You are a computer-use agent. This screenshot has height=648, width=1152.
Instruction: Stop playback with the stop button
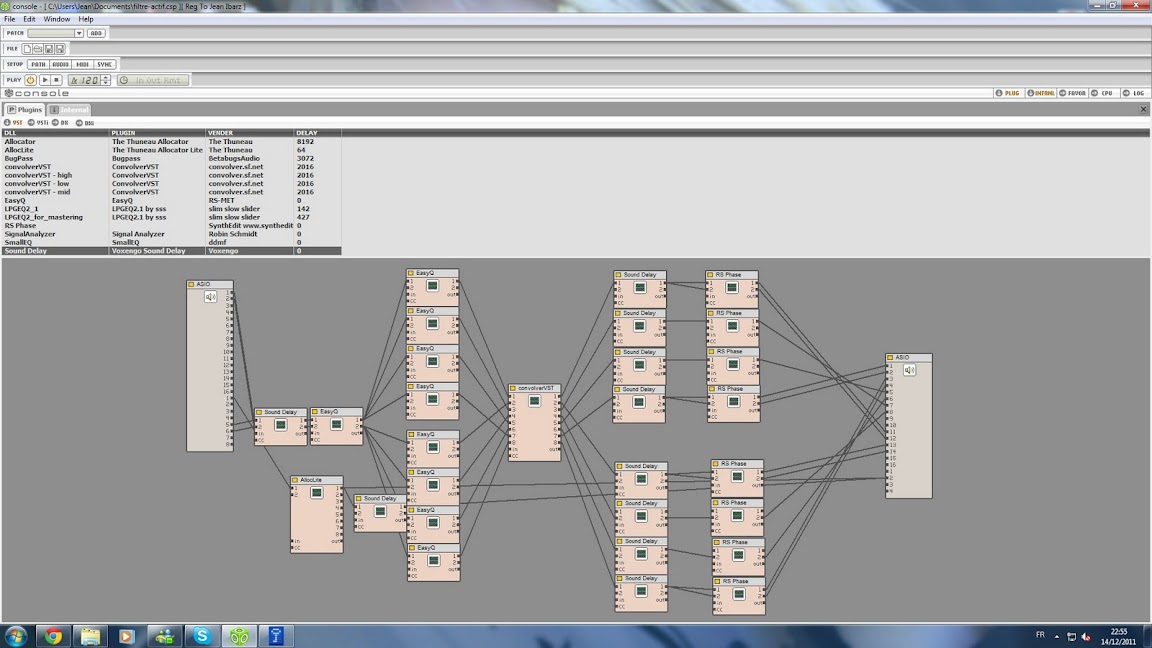click(56, 80)
